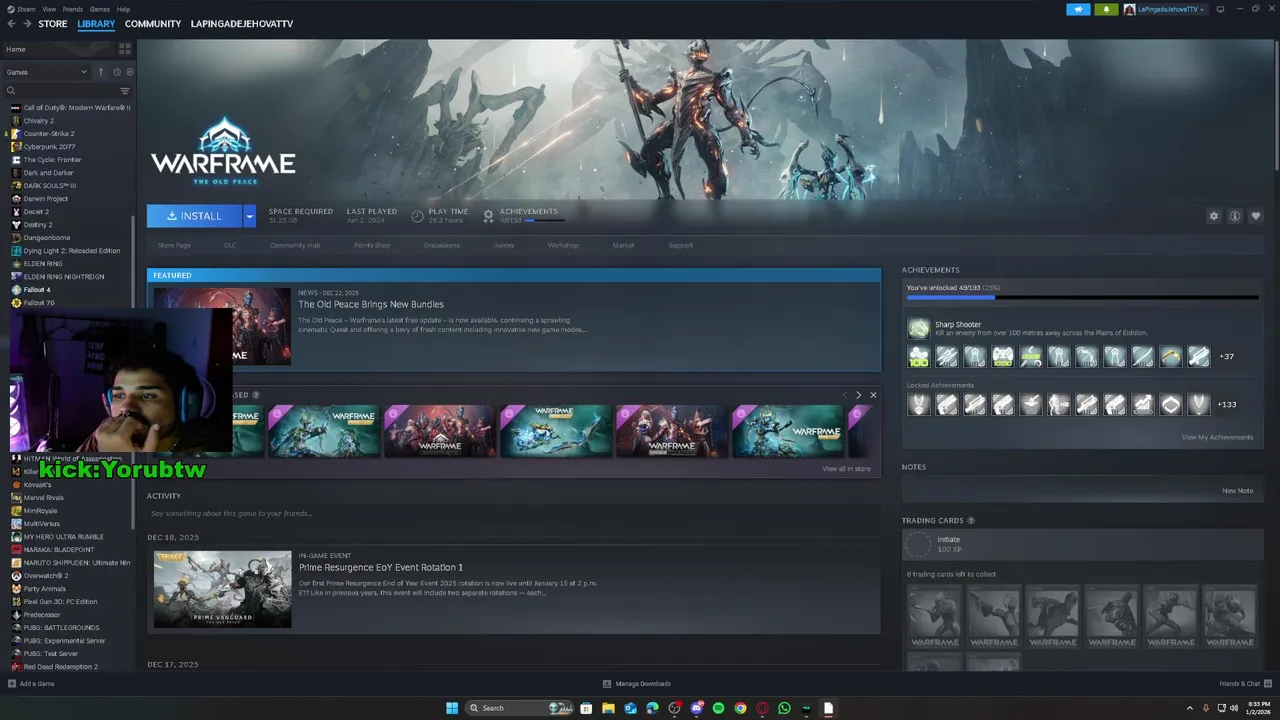Click the Big Picture mode monitor icon
1280x720 pixels.
(1220, 9)
